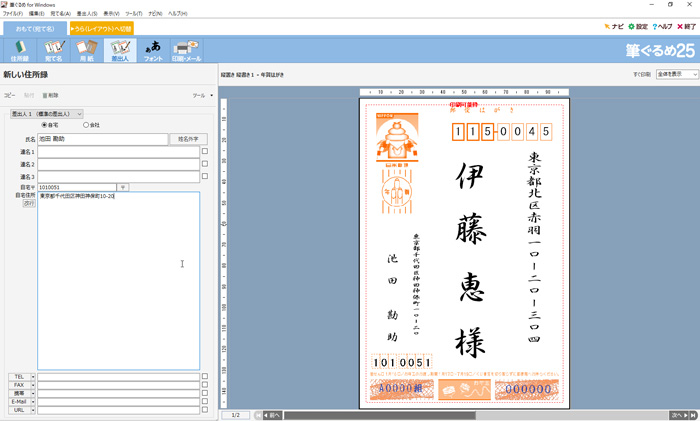Screen dimensions: 700x421
Task: Select the 自宅 radio button
Action: 44,125
